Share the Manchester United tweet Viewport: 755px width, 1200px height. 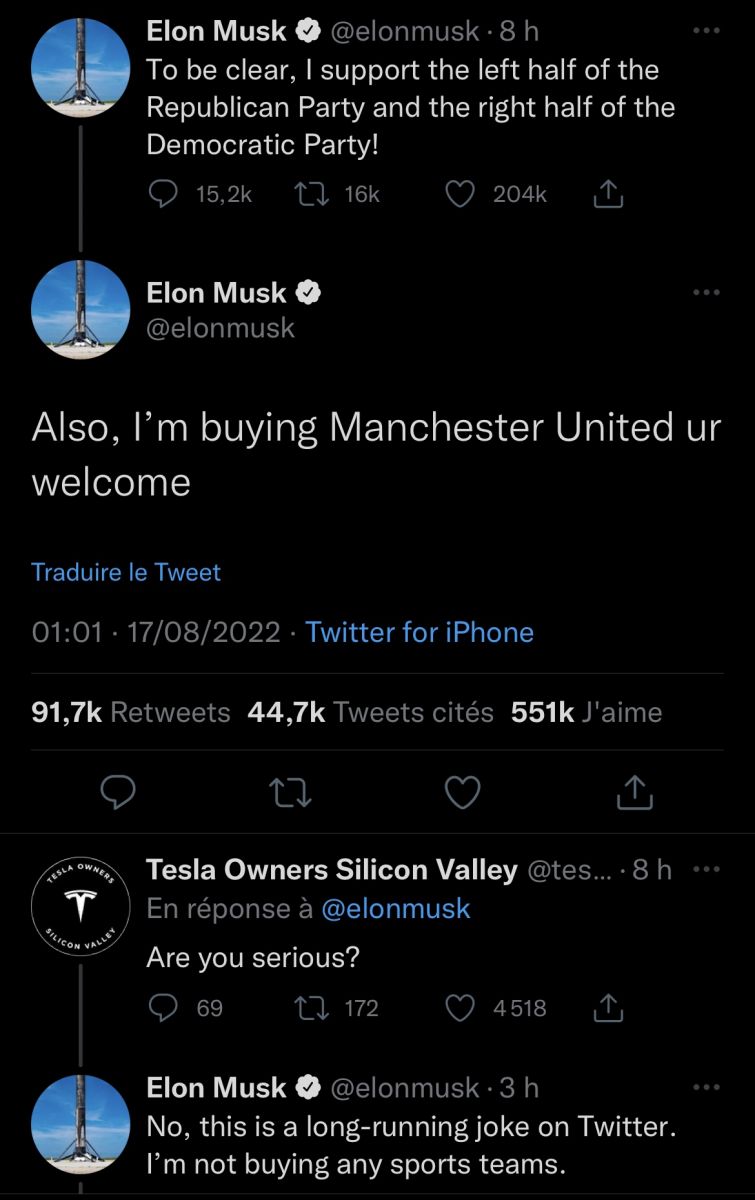[635, 792]
